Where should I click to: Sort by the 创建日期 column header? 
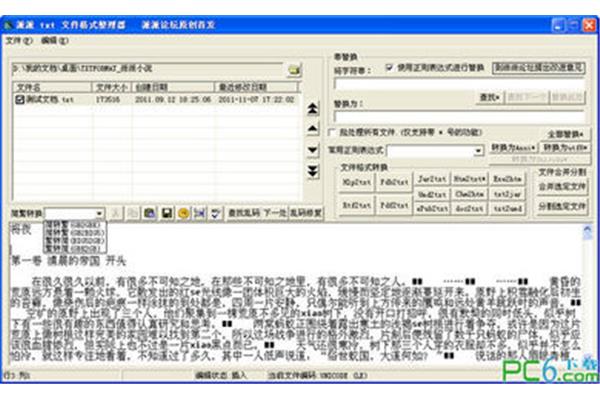[173, 87]
